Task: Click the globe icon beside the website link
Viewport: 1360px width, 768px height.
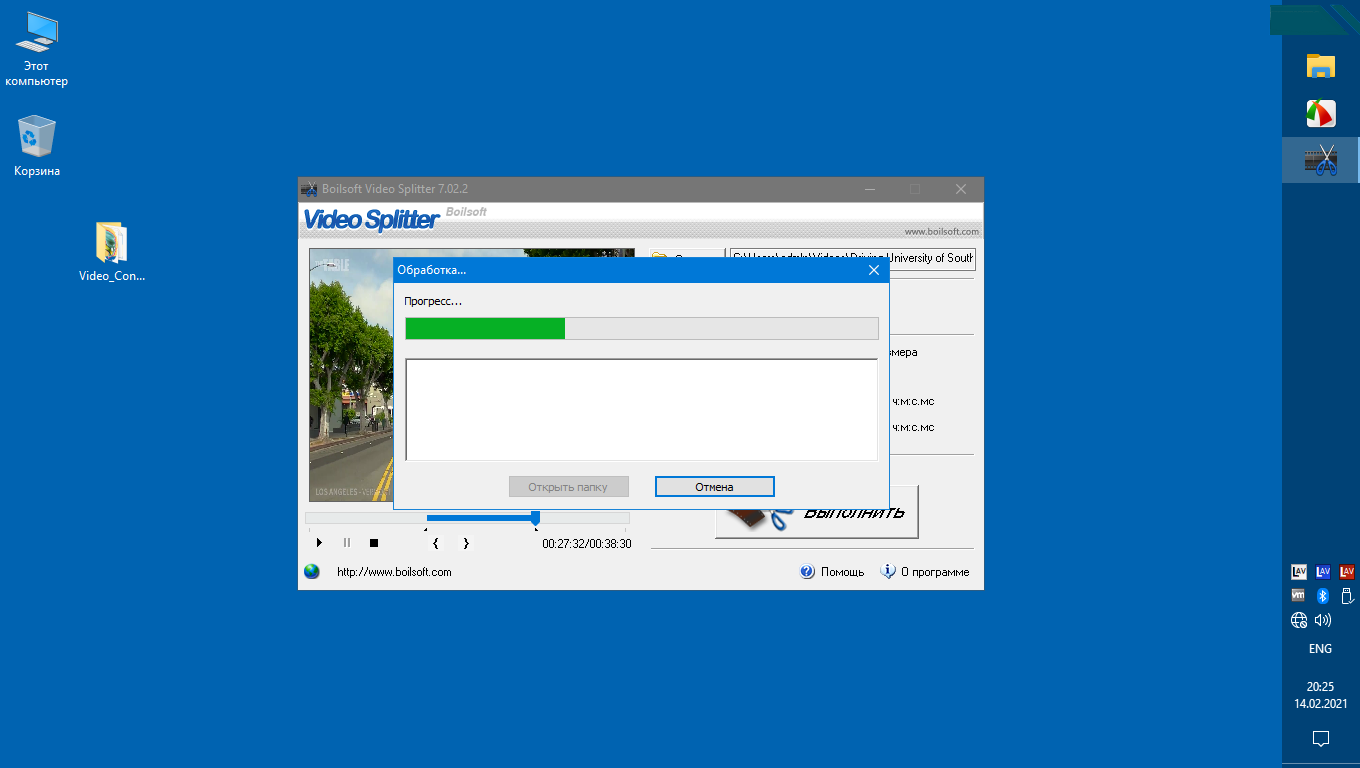Action: 312,572
